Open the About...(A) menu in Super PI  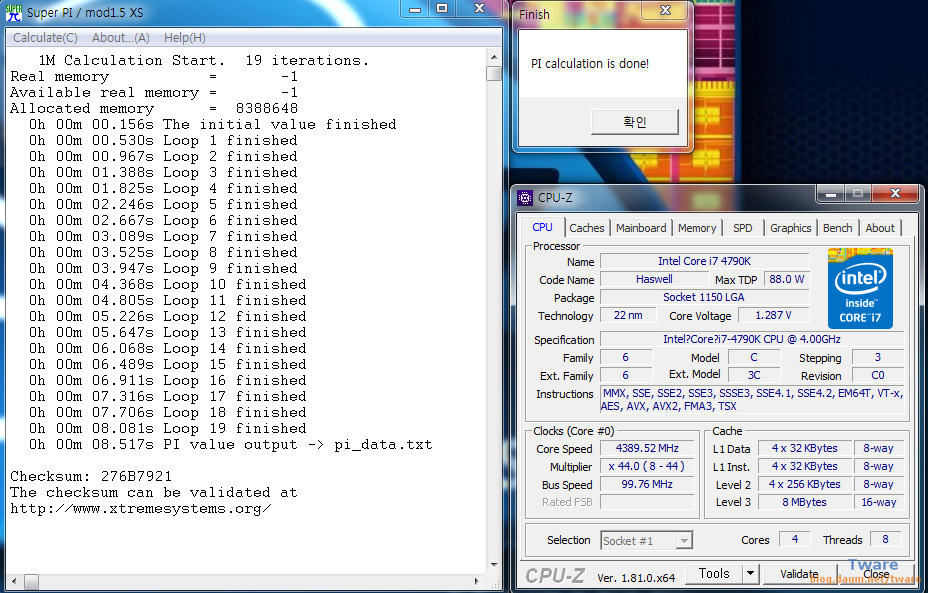point(121,38)
